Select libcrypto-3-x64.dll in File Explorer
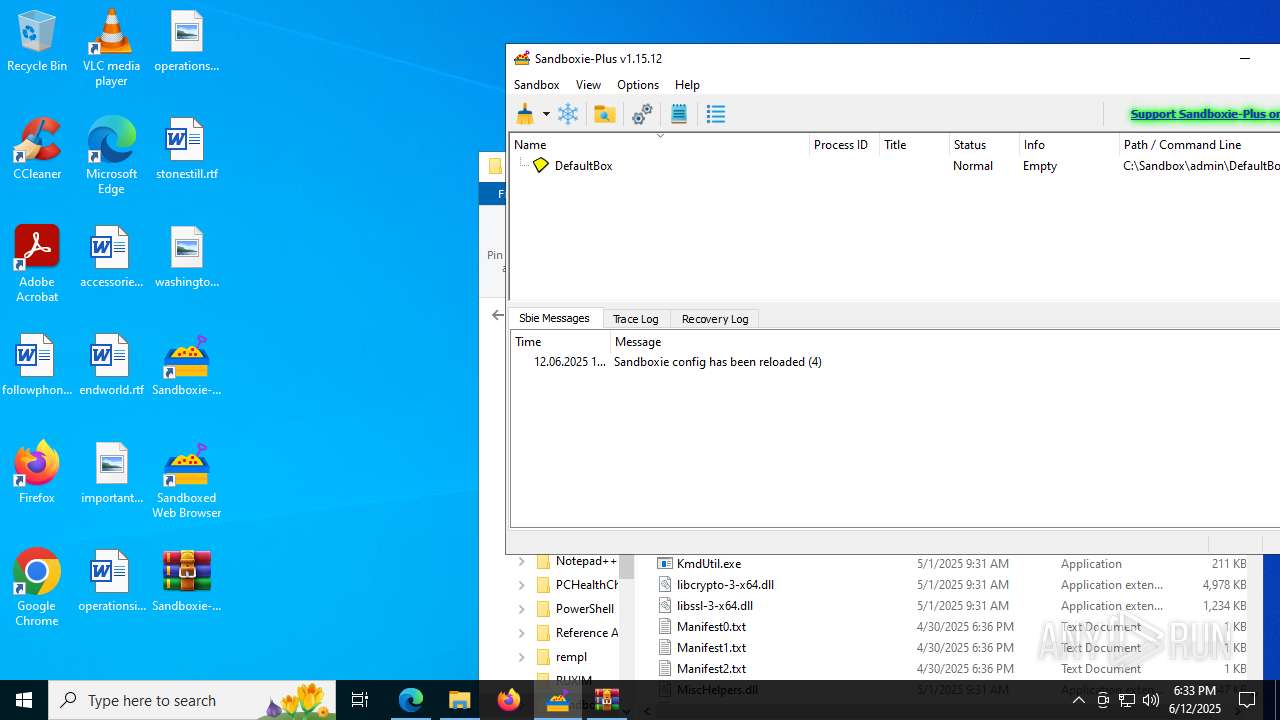Viewport: 1280px width, 720px height. (x=725, y=585)
